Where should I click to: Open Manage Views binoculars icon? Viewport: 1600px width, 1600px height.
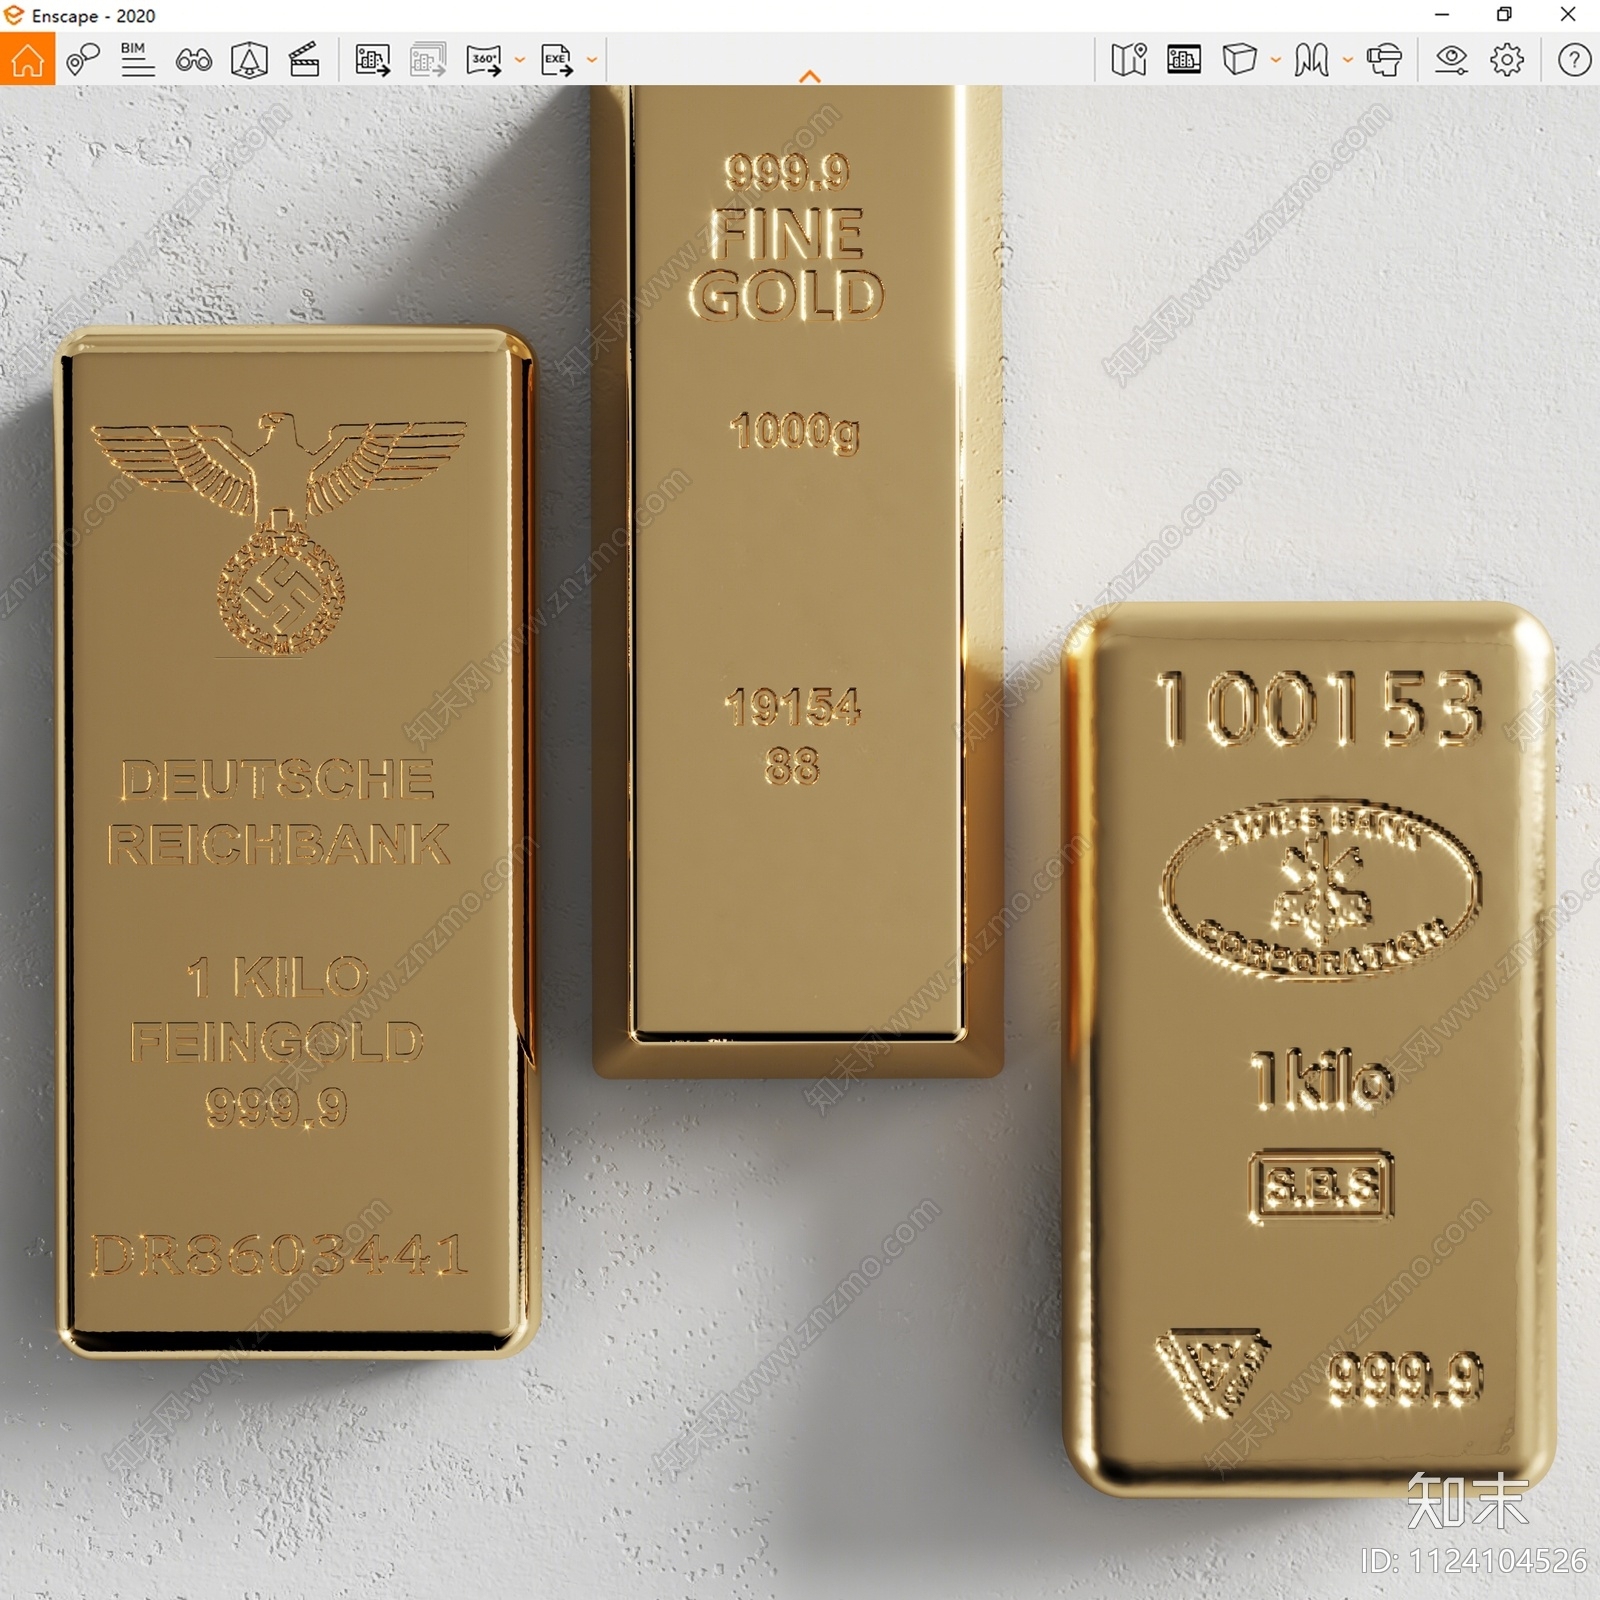(194, 61)
